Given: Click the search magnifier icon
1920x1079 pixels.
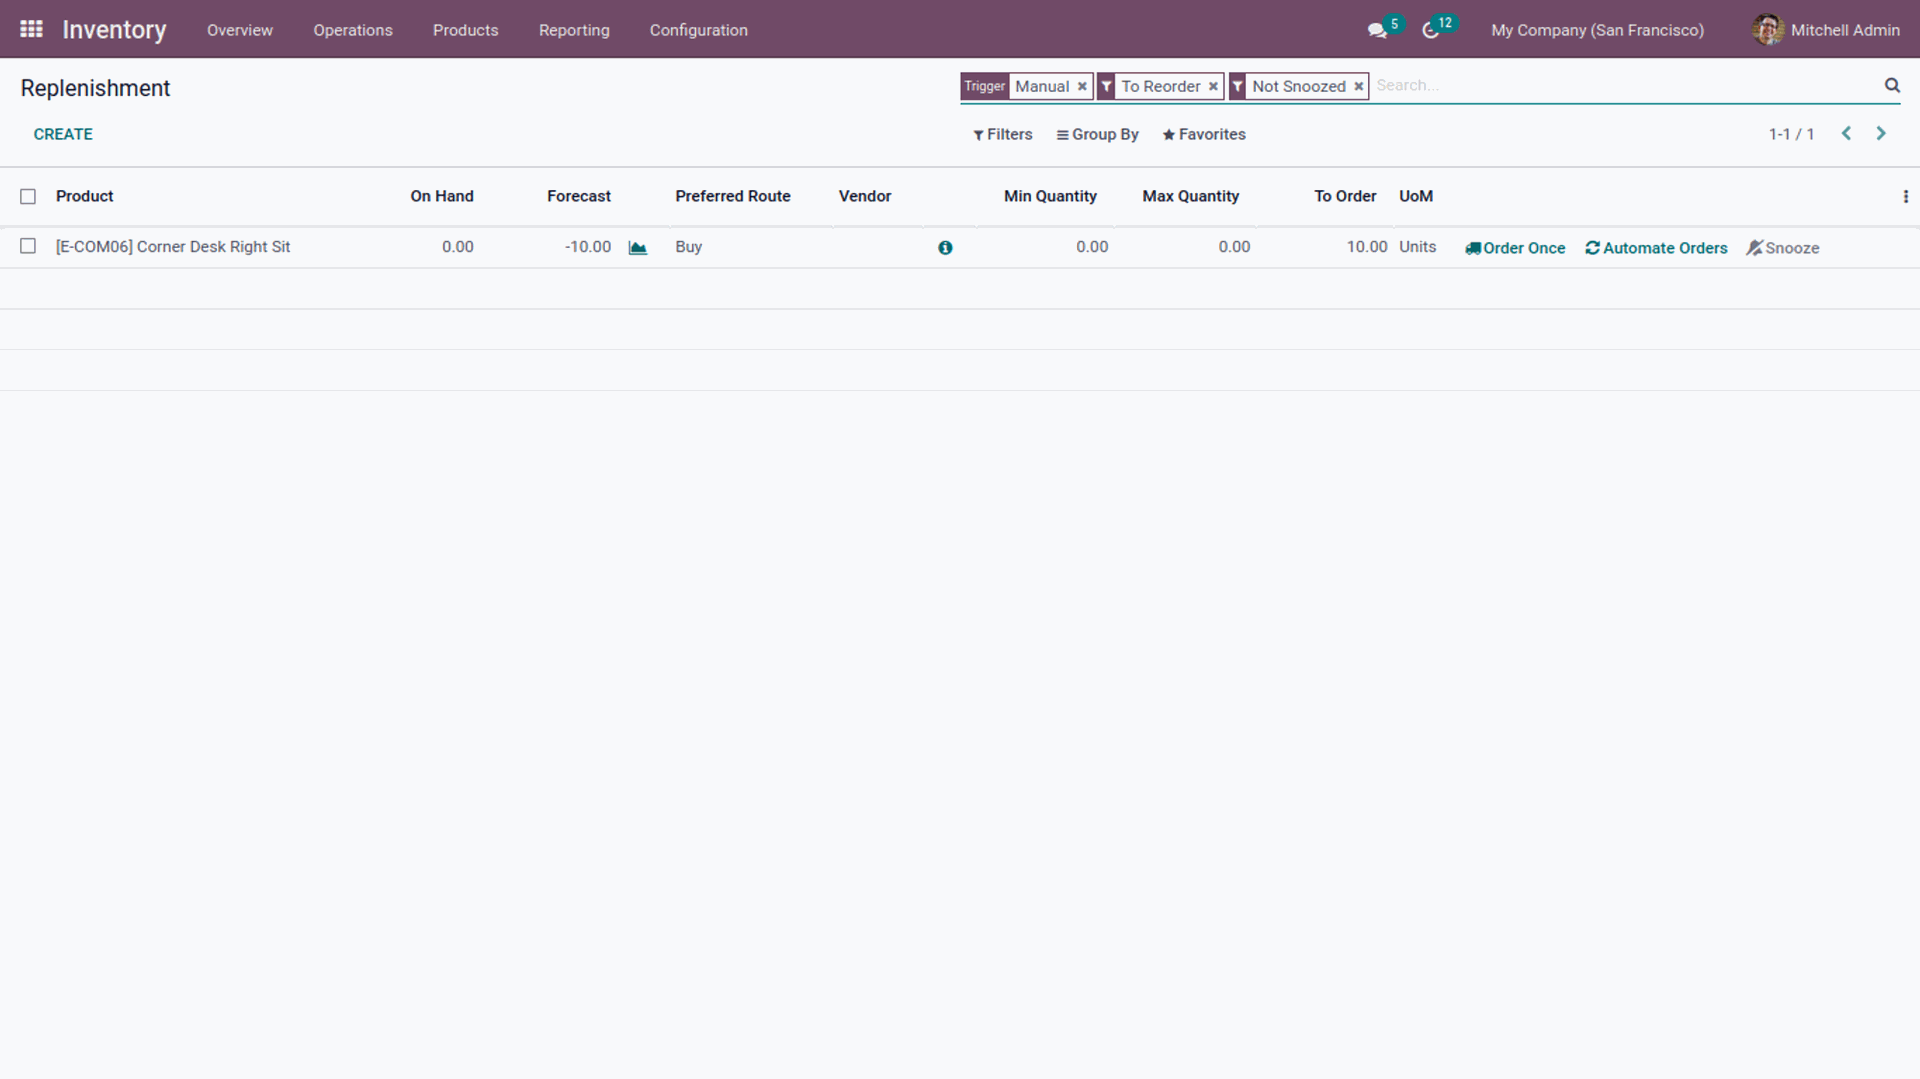Looking at the screenshot, I should (1892, 85).
